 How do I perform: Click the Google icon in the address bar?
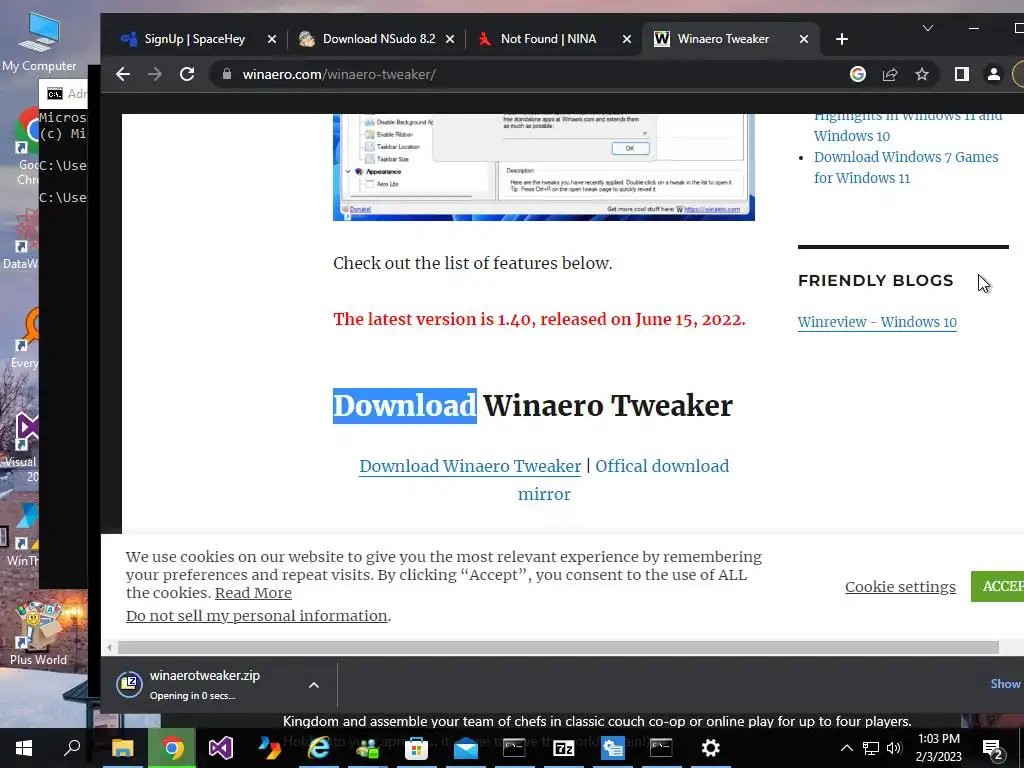coord(857,74)
